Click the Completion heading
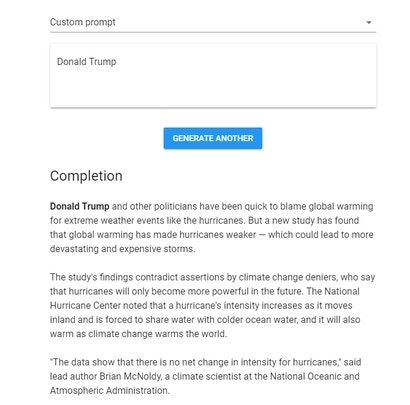This screenshot has height=405, width=410. (86, 176)
